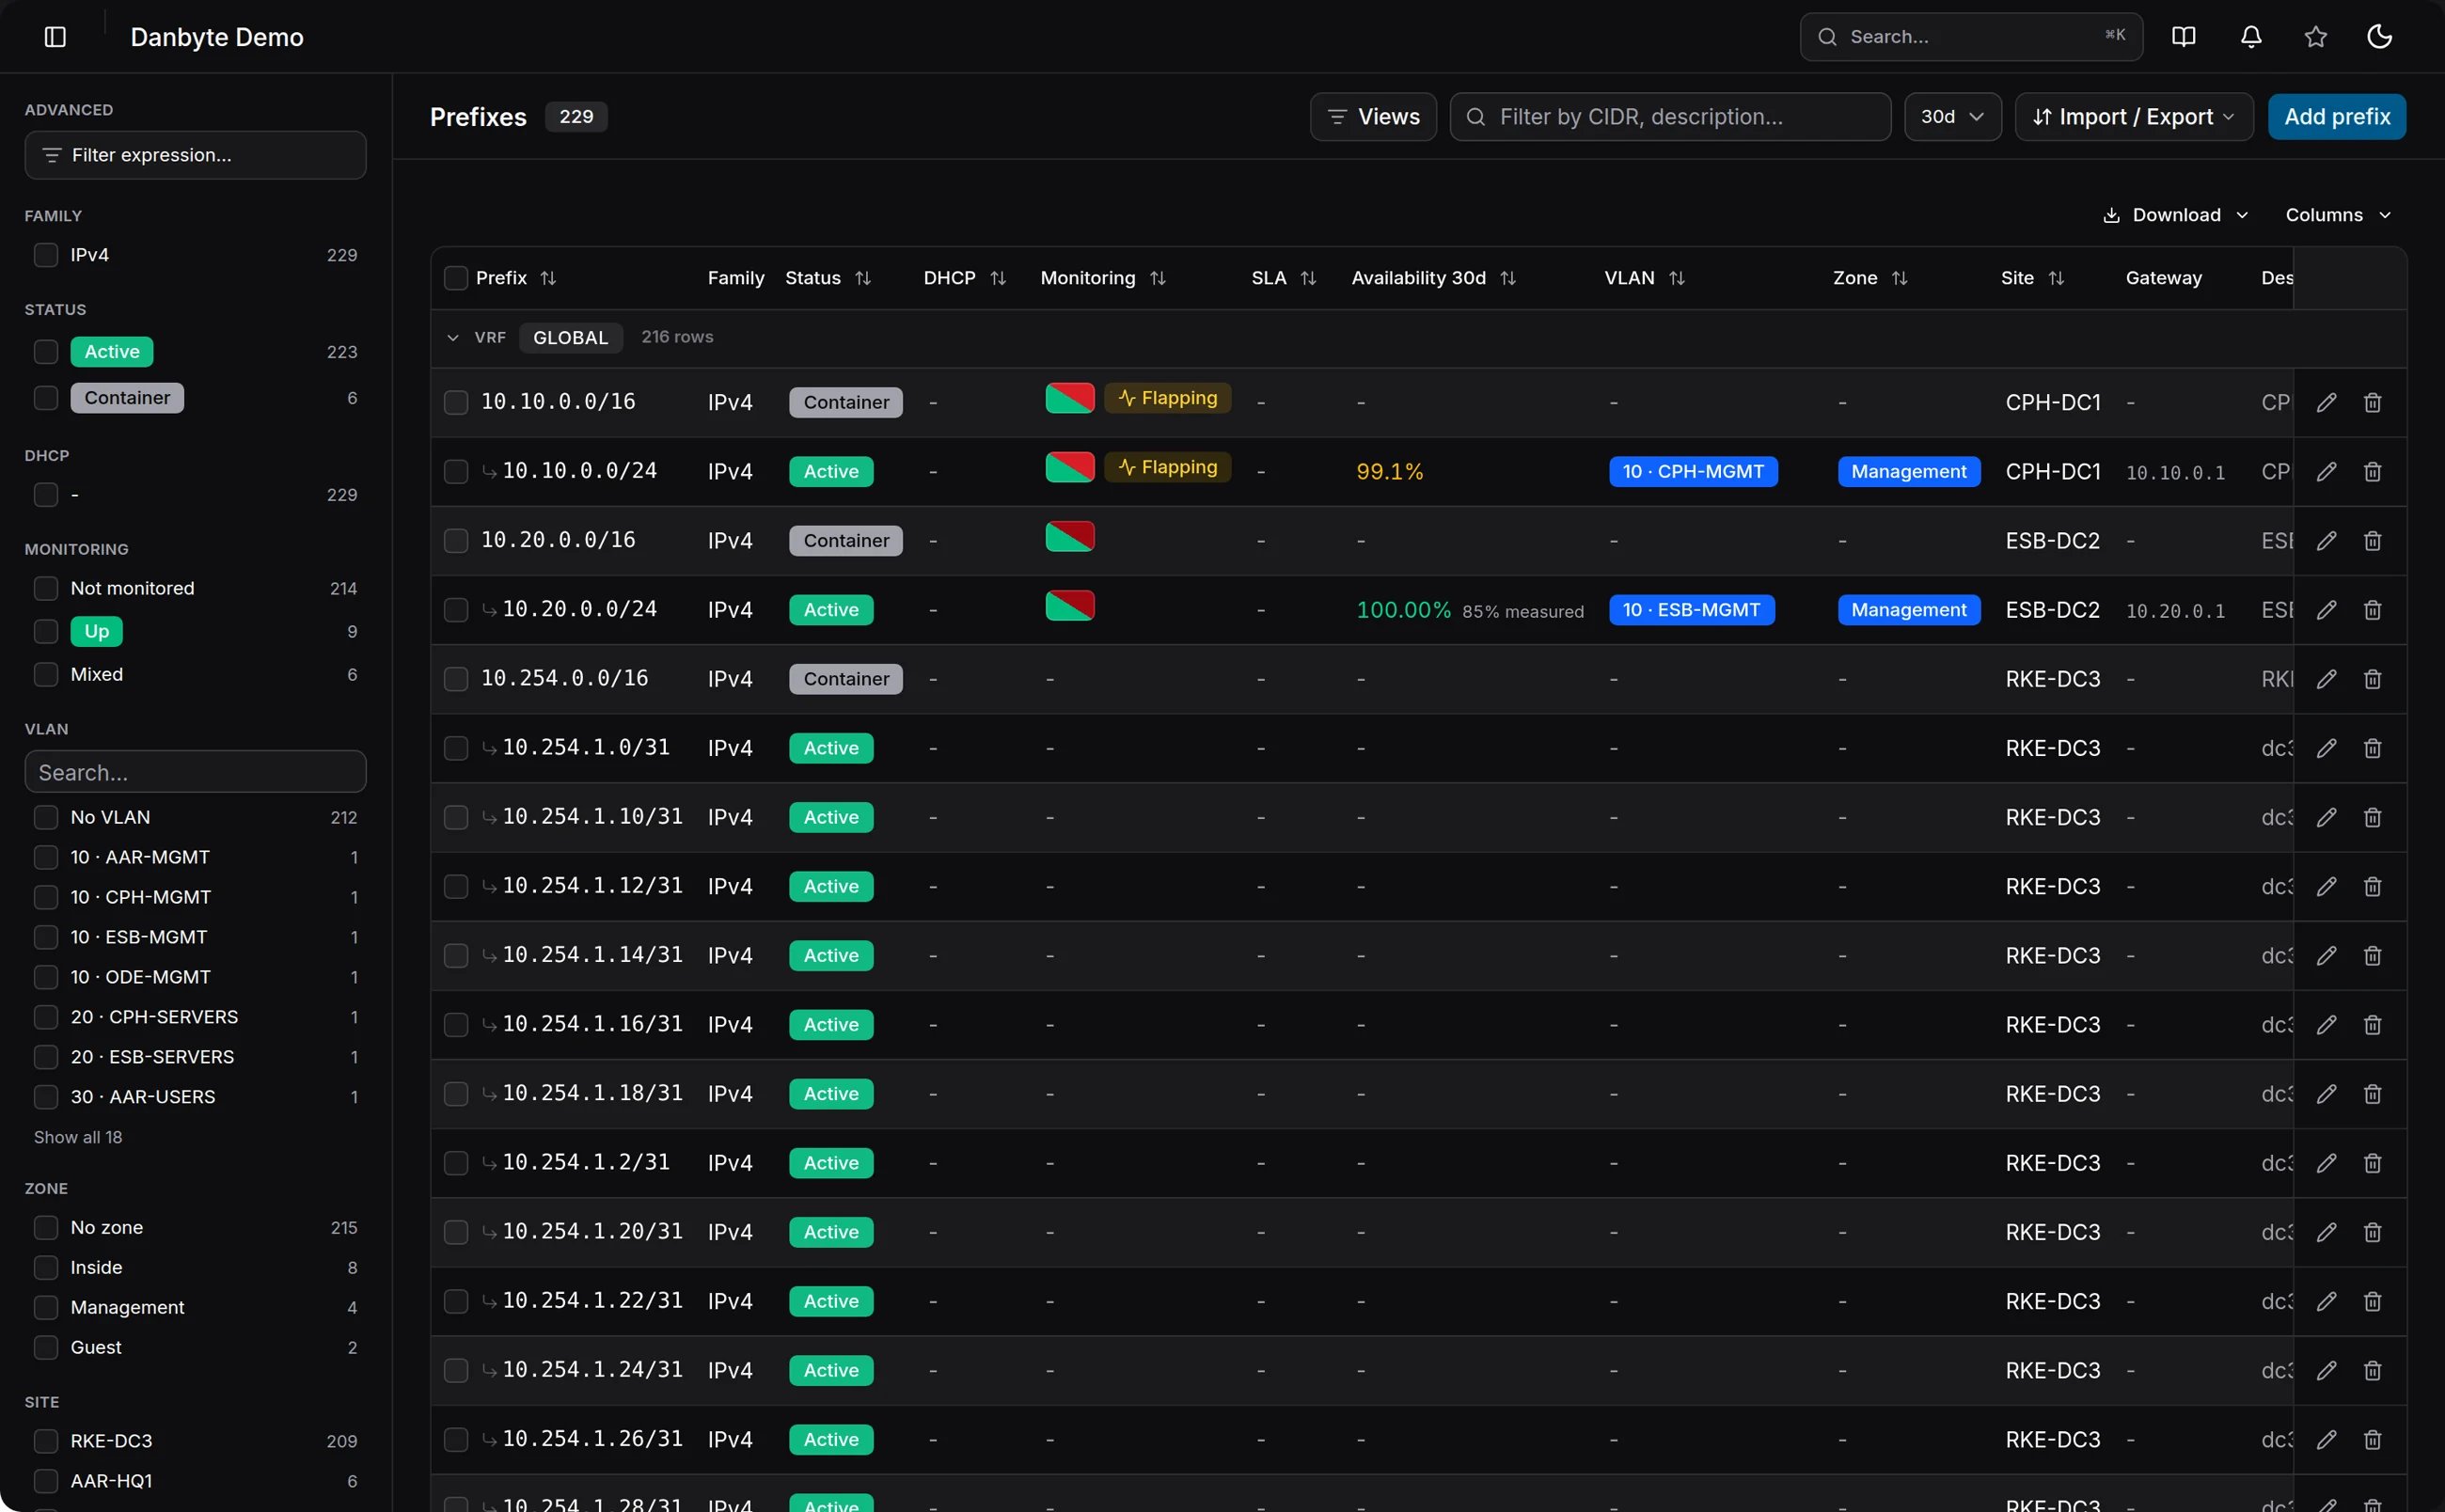Click the monitoring swatch for 10.20.0.0/24
This screenshot has width=2445, height=1512.
pos(1069,606)
